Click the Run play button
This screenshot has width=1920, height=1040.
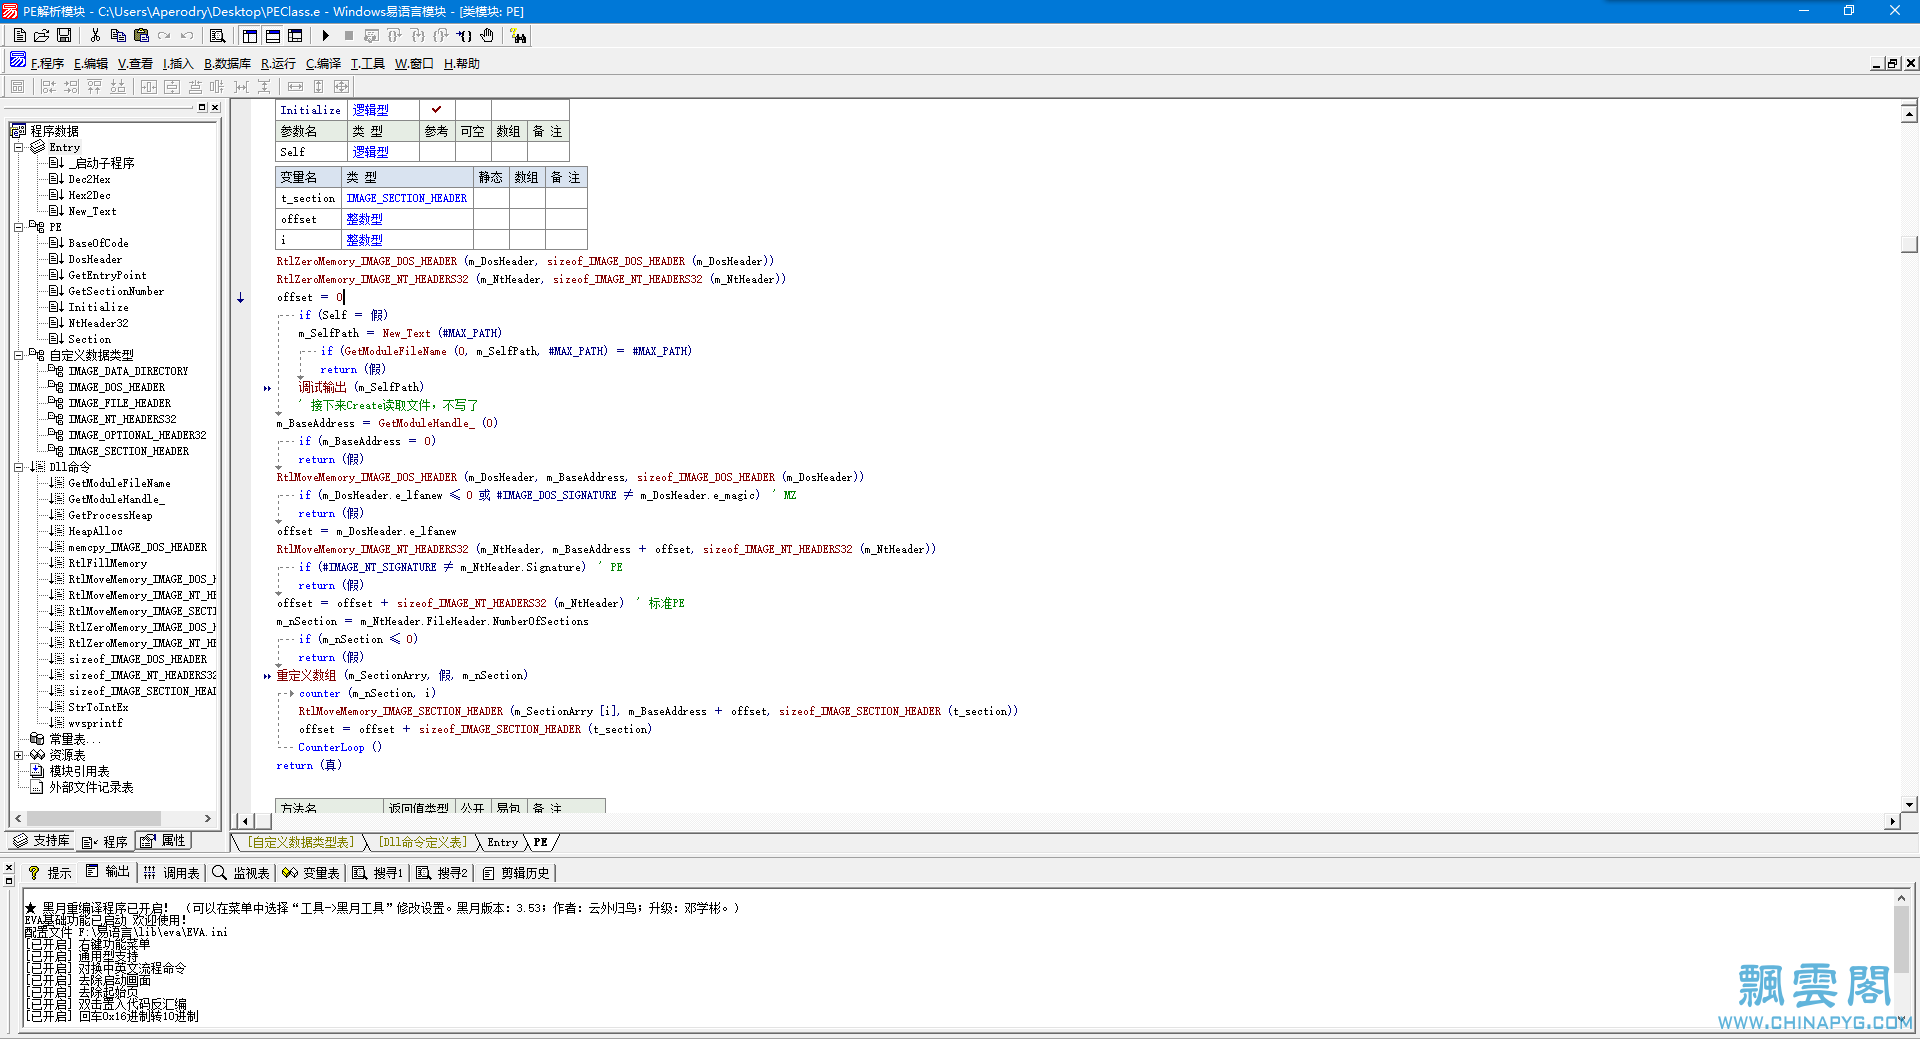click(326, 36)
